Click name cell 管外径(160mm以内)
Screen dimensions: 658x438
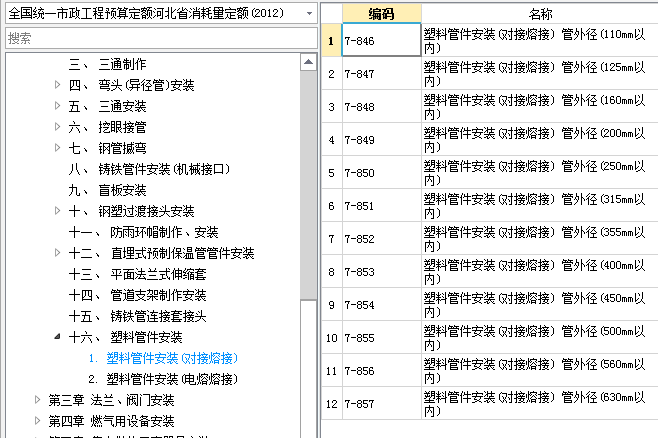tap(540, 107)
